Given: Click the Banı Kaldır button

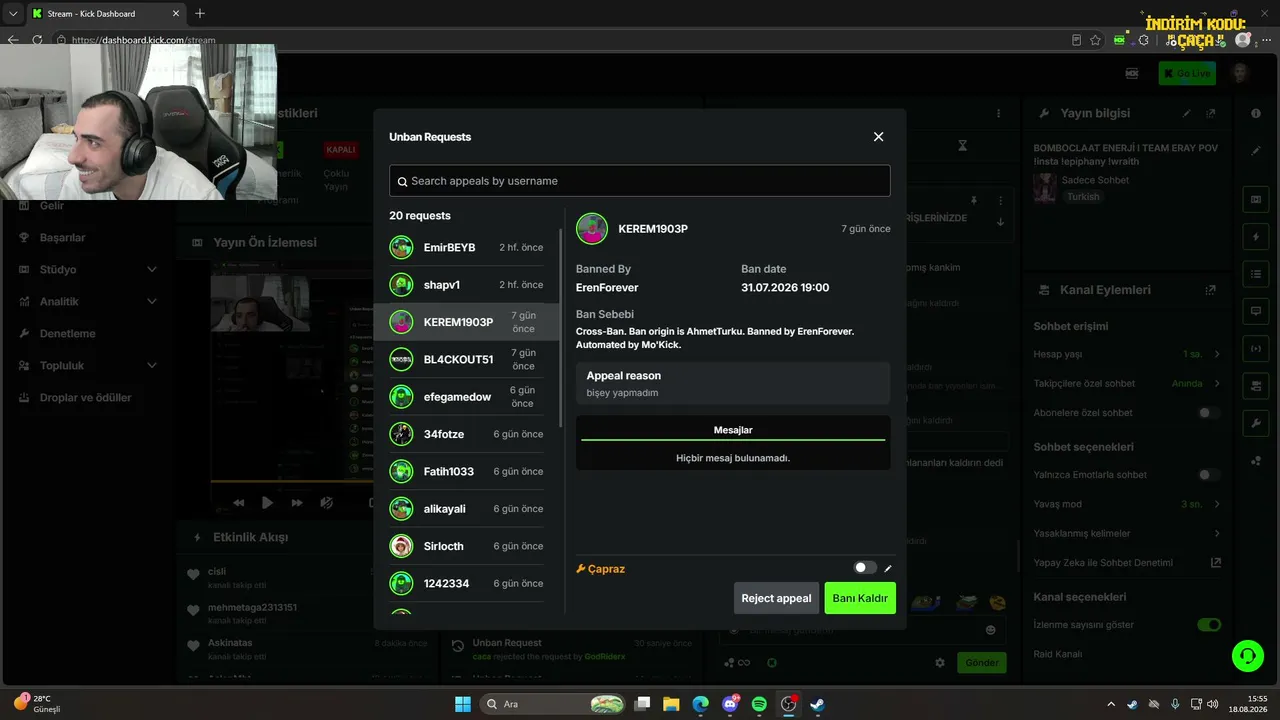Looking at the screenshot, I should pos(860,598).
